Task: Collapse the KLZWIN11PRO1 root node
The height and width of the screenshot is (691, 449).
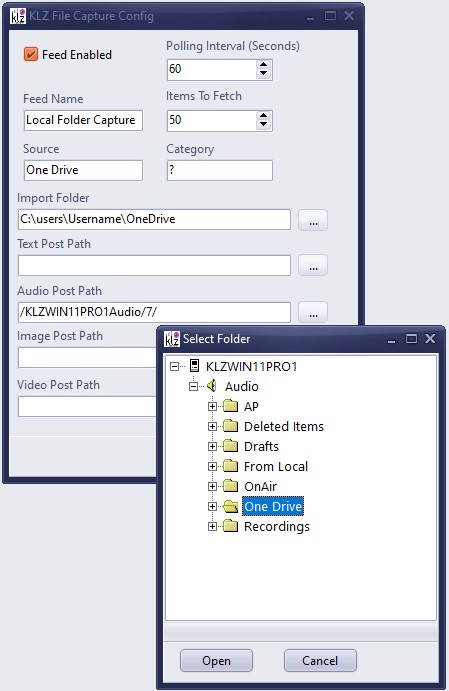Action: 174,366
